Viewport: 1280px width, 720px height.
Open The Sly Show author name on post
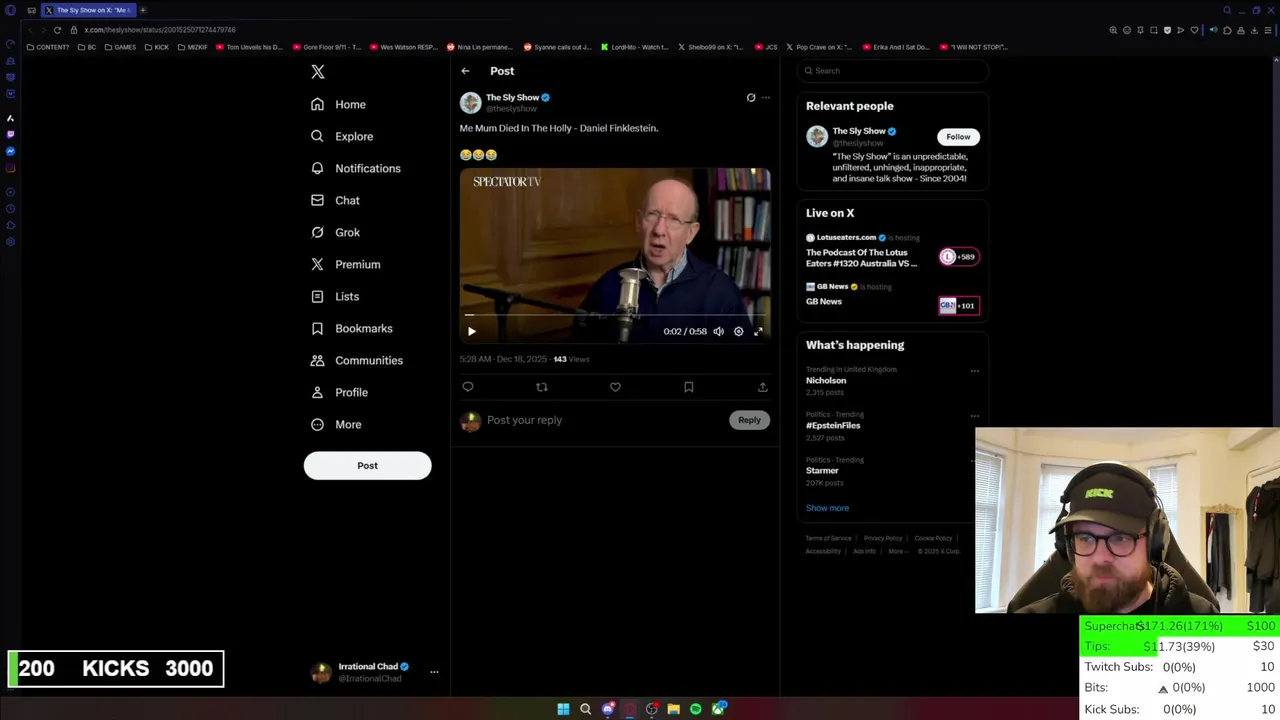click(x=512, y=97)
